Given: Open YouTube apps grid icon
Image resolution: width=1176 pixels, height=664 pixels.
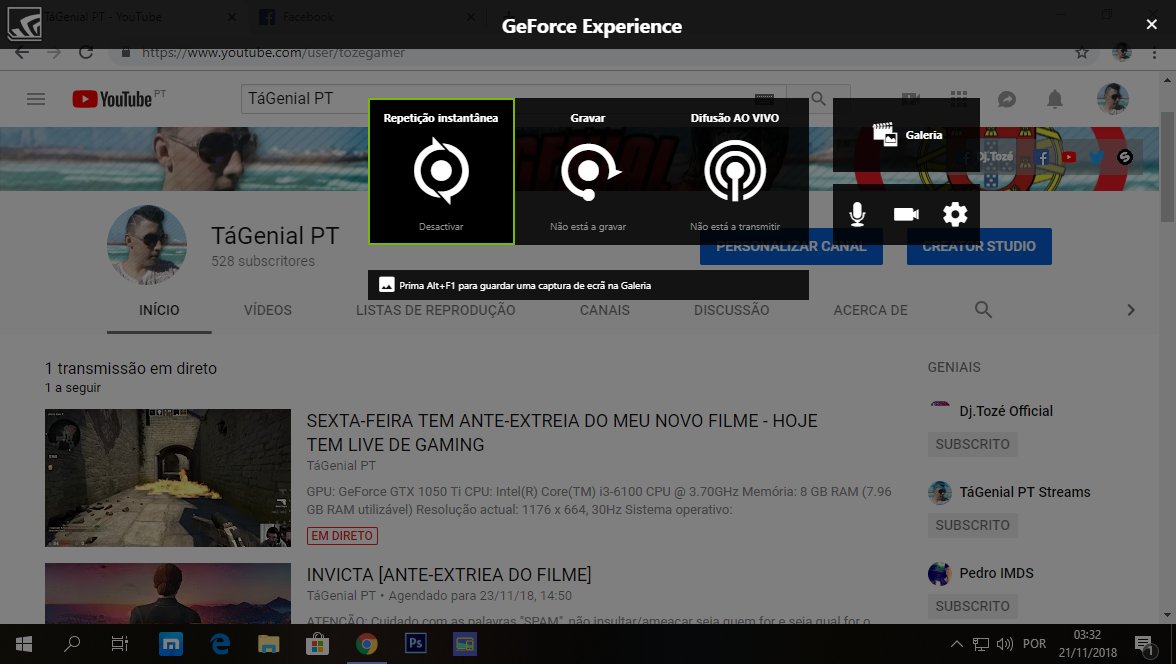Looking at the screenshot, I should tap(958, 99).
